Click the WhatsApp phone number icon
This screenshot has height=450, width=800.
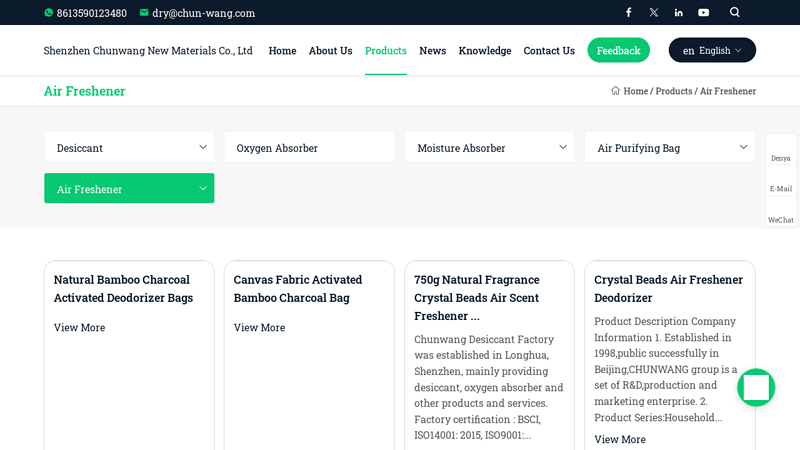(x=48, y=13)
